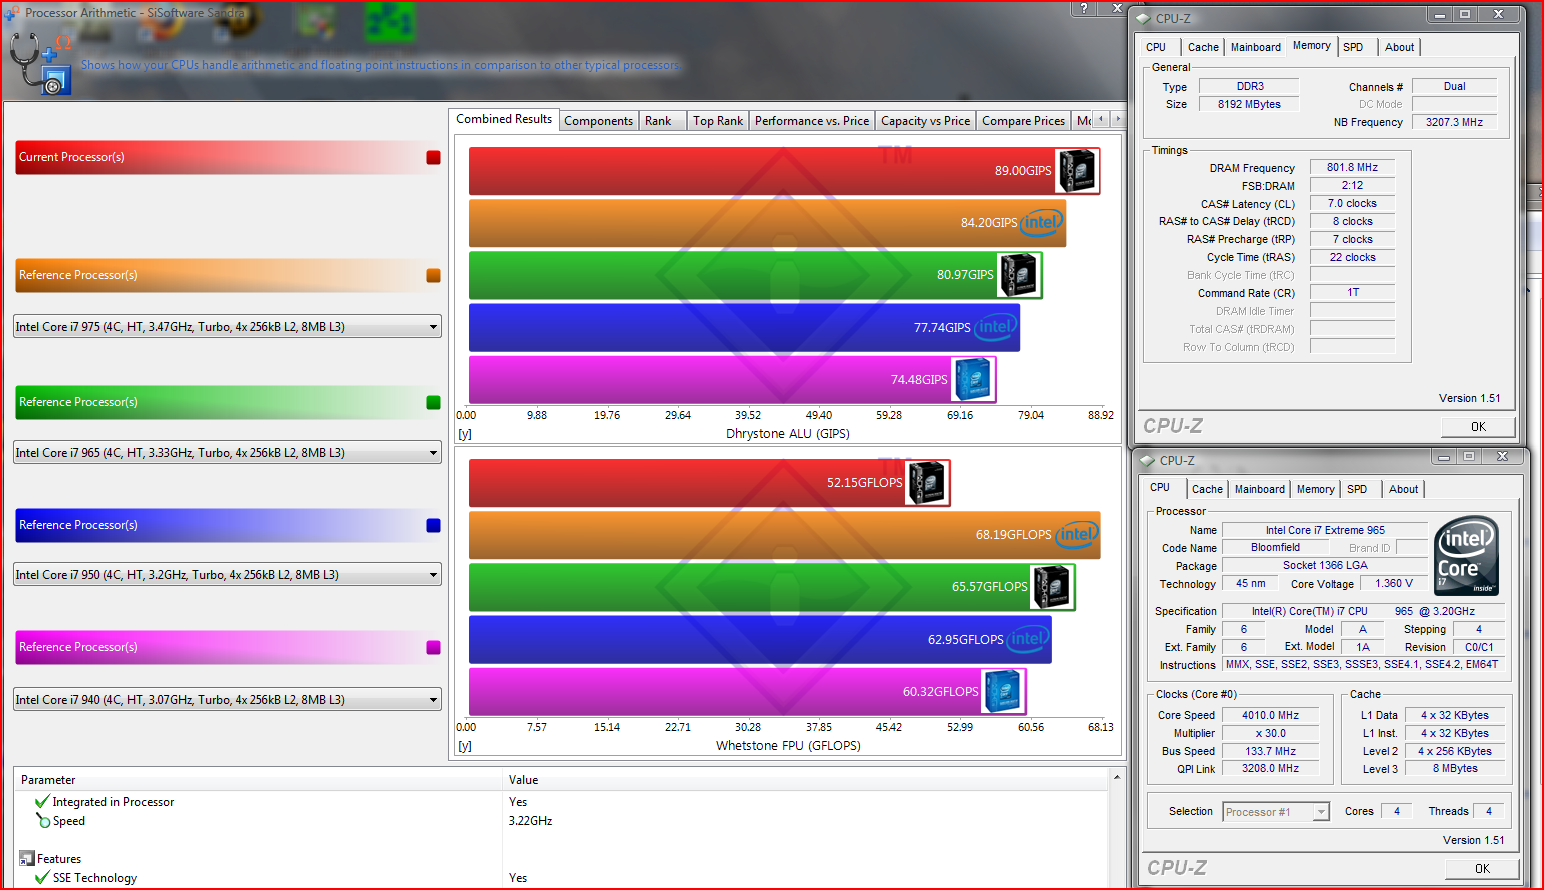Screen dimensions: 1544x890
Task: Click the bottom CPU-Z title bar icon
Action: pyautogui.click(x=1148, y=460)
